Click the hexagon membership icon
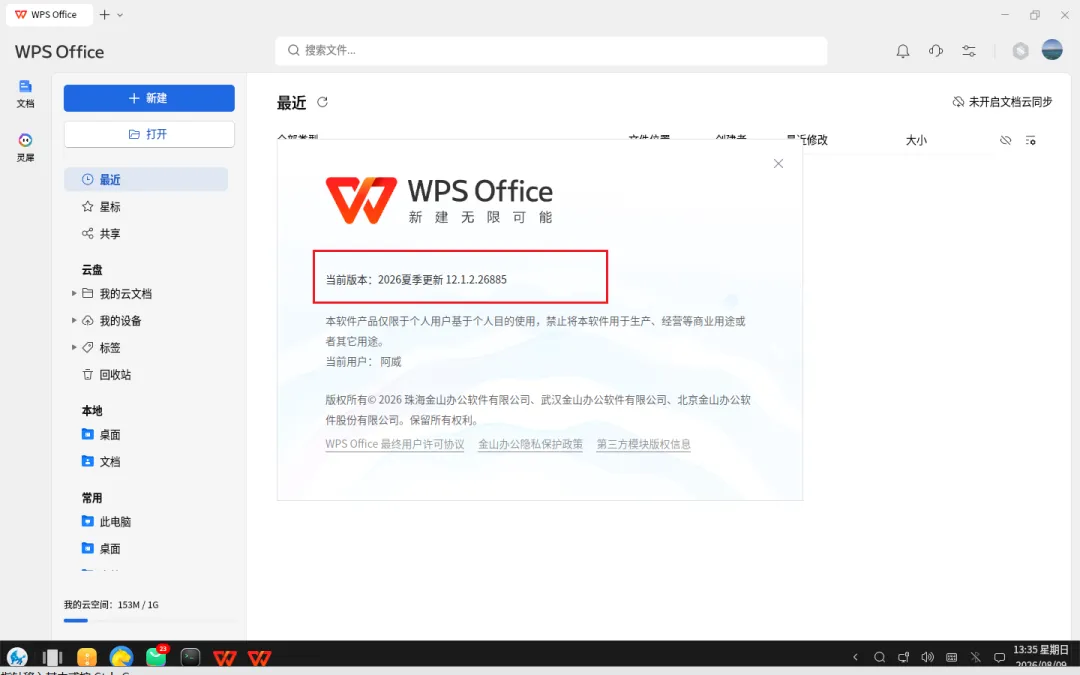 [x=1020, y=50]
